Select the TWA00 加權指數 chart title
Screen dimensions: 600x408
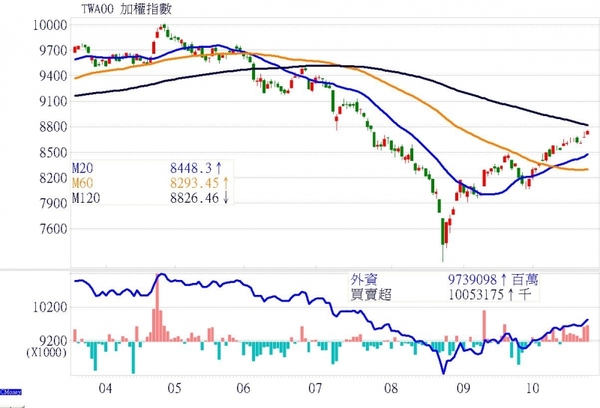121,10
